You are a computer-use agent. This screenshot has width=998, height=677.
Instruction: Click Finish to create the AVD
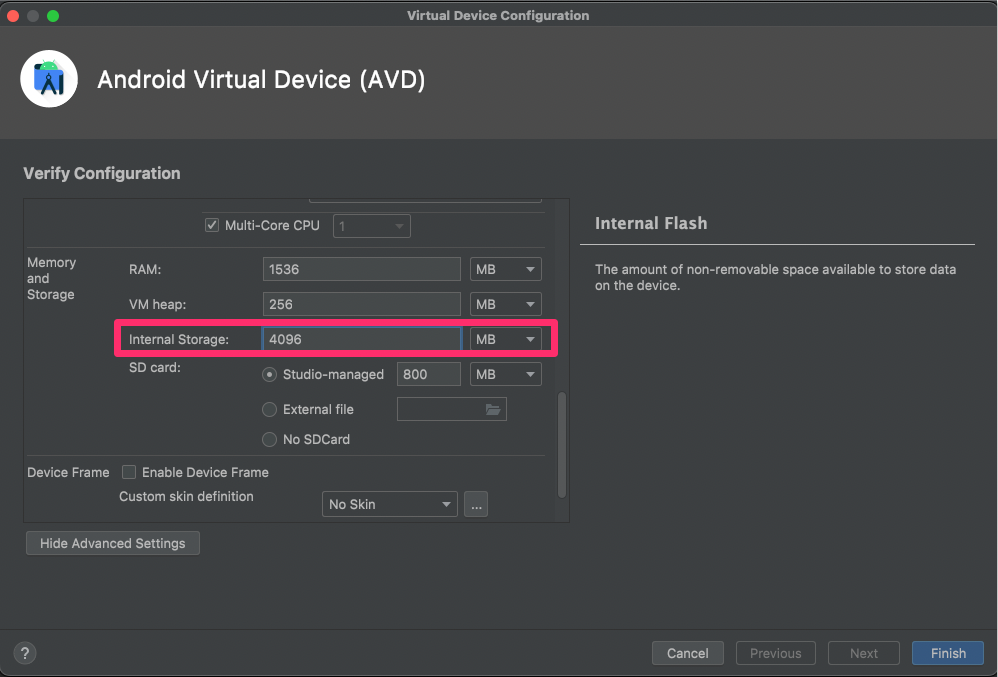point(948,653)
